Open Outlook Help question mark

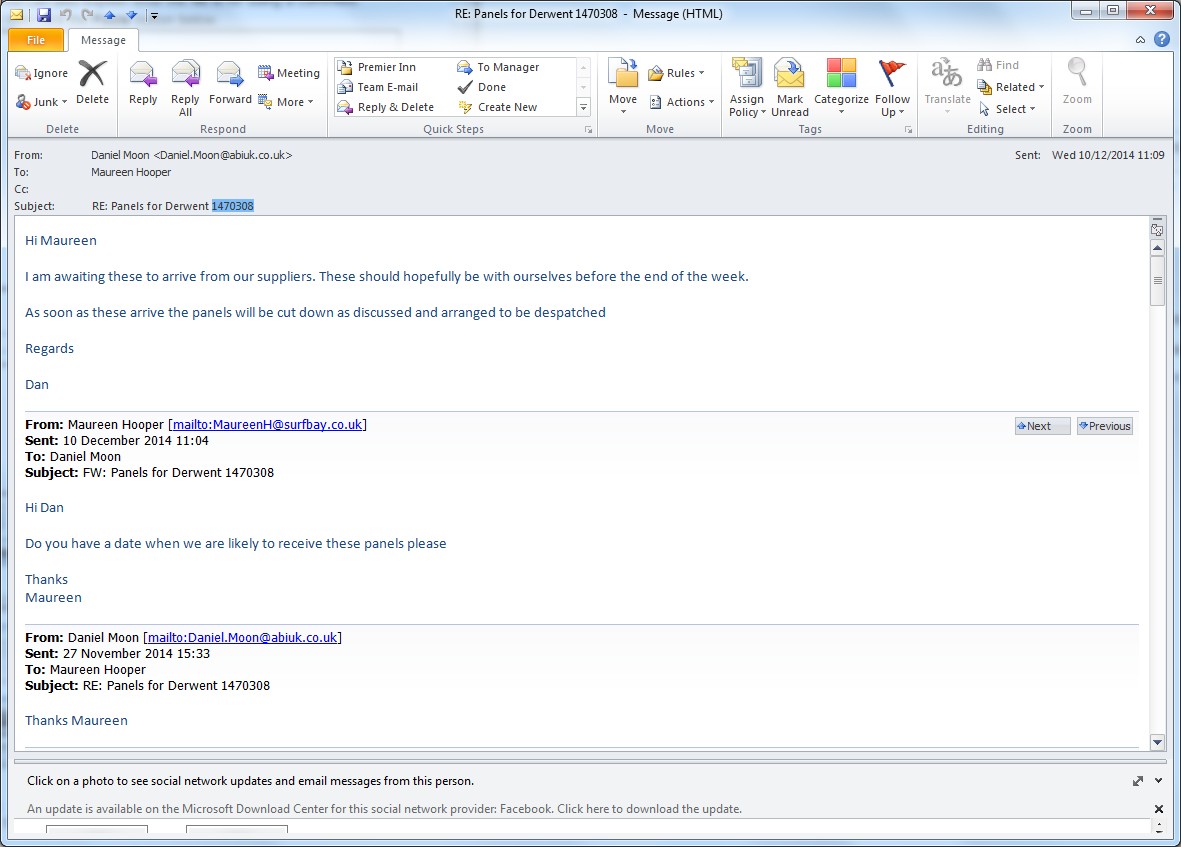[1162, 39]
